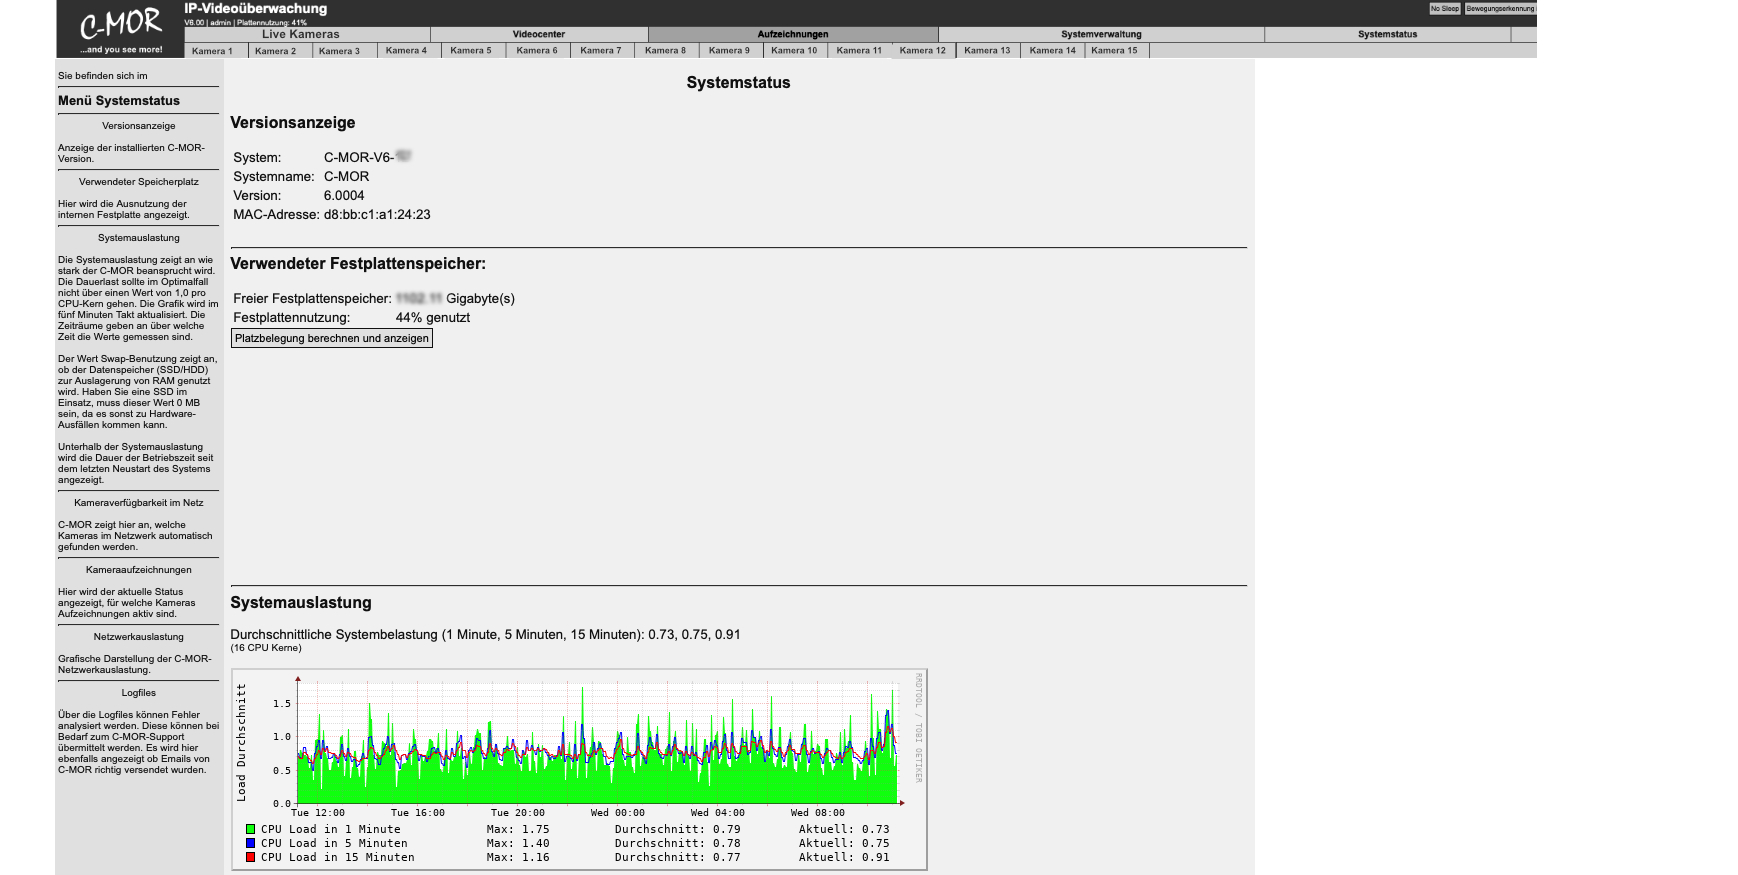The height and width of the screenshot is (875, 1738).
Task: Click the Systemname value C-MOR
Action: click(346, 177)
